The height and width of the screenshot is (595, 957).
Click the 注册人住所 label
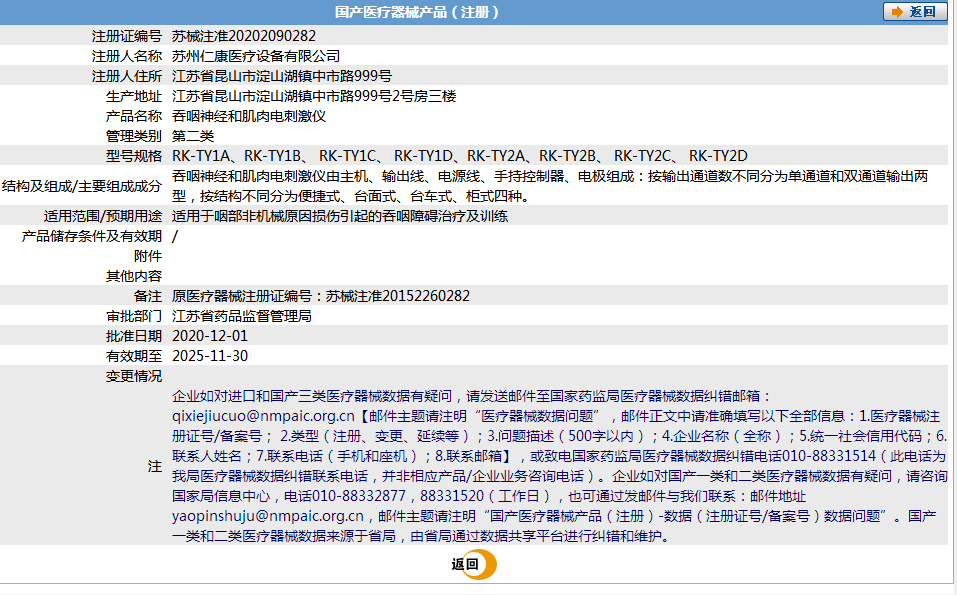(127, 76)
